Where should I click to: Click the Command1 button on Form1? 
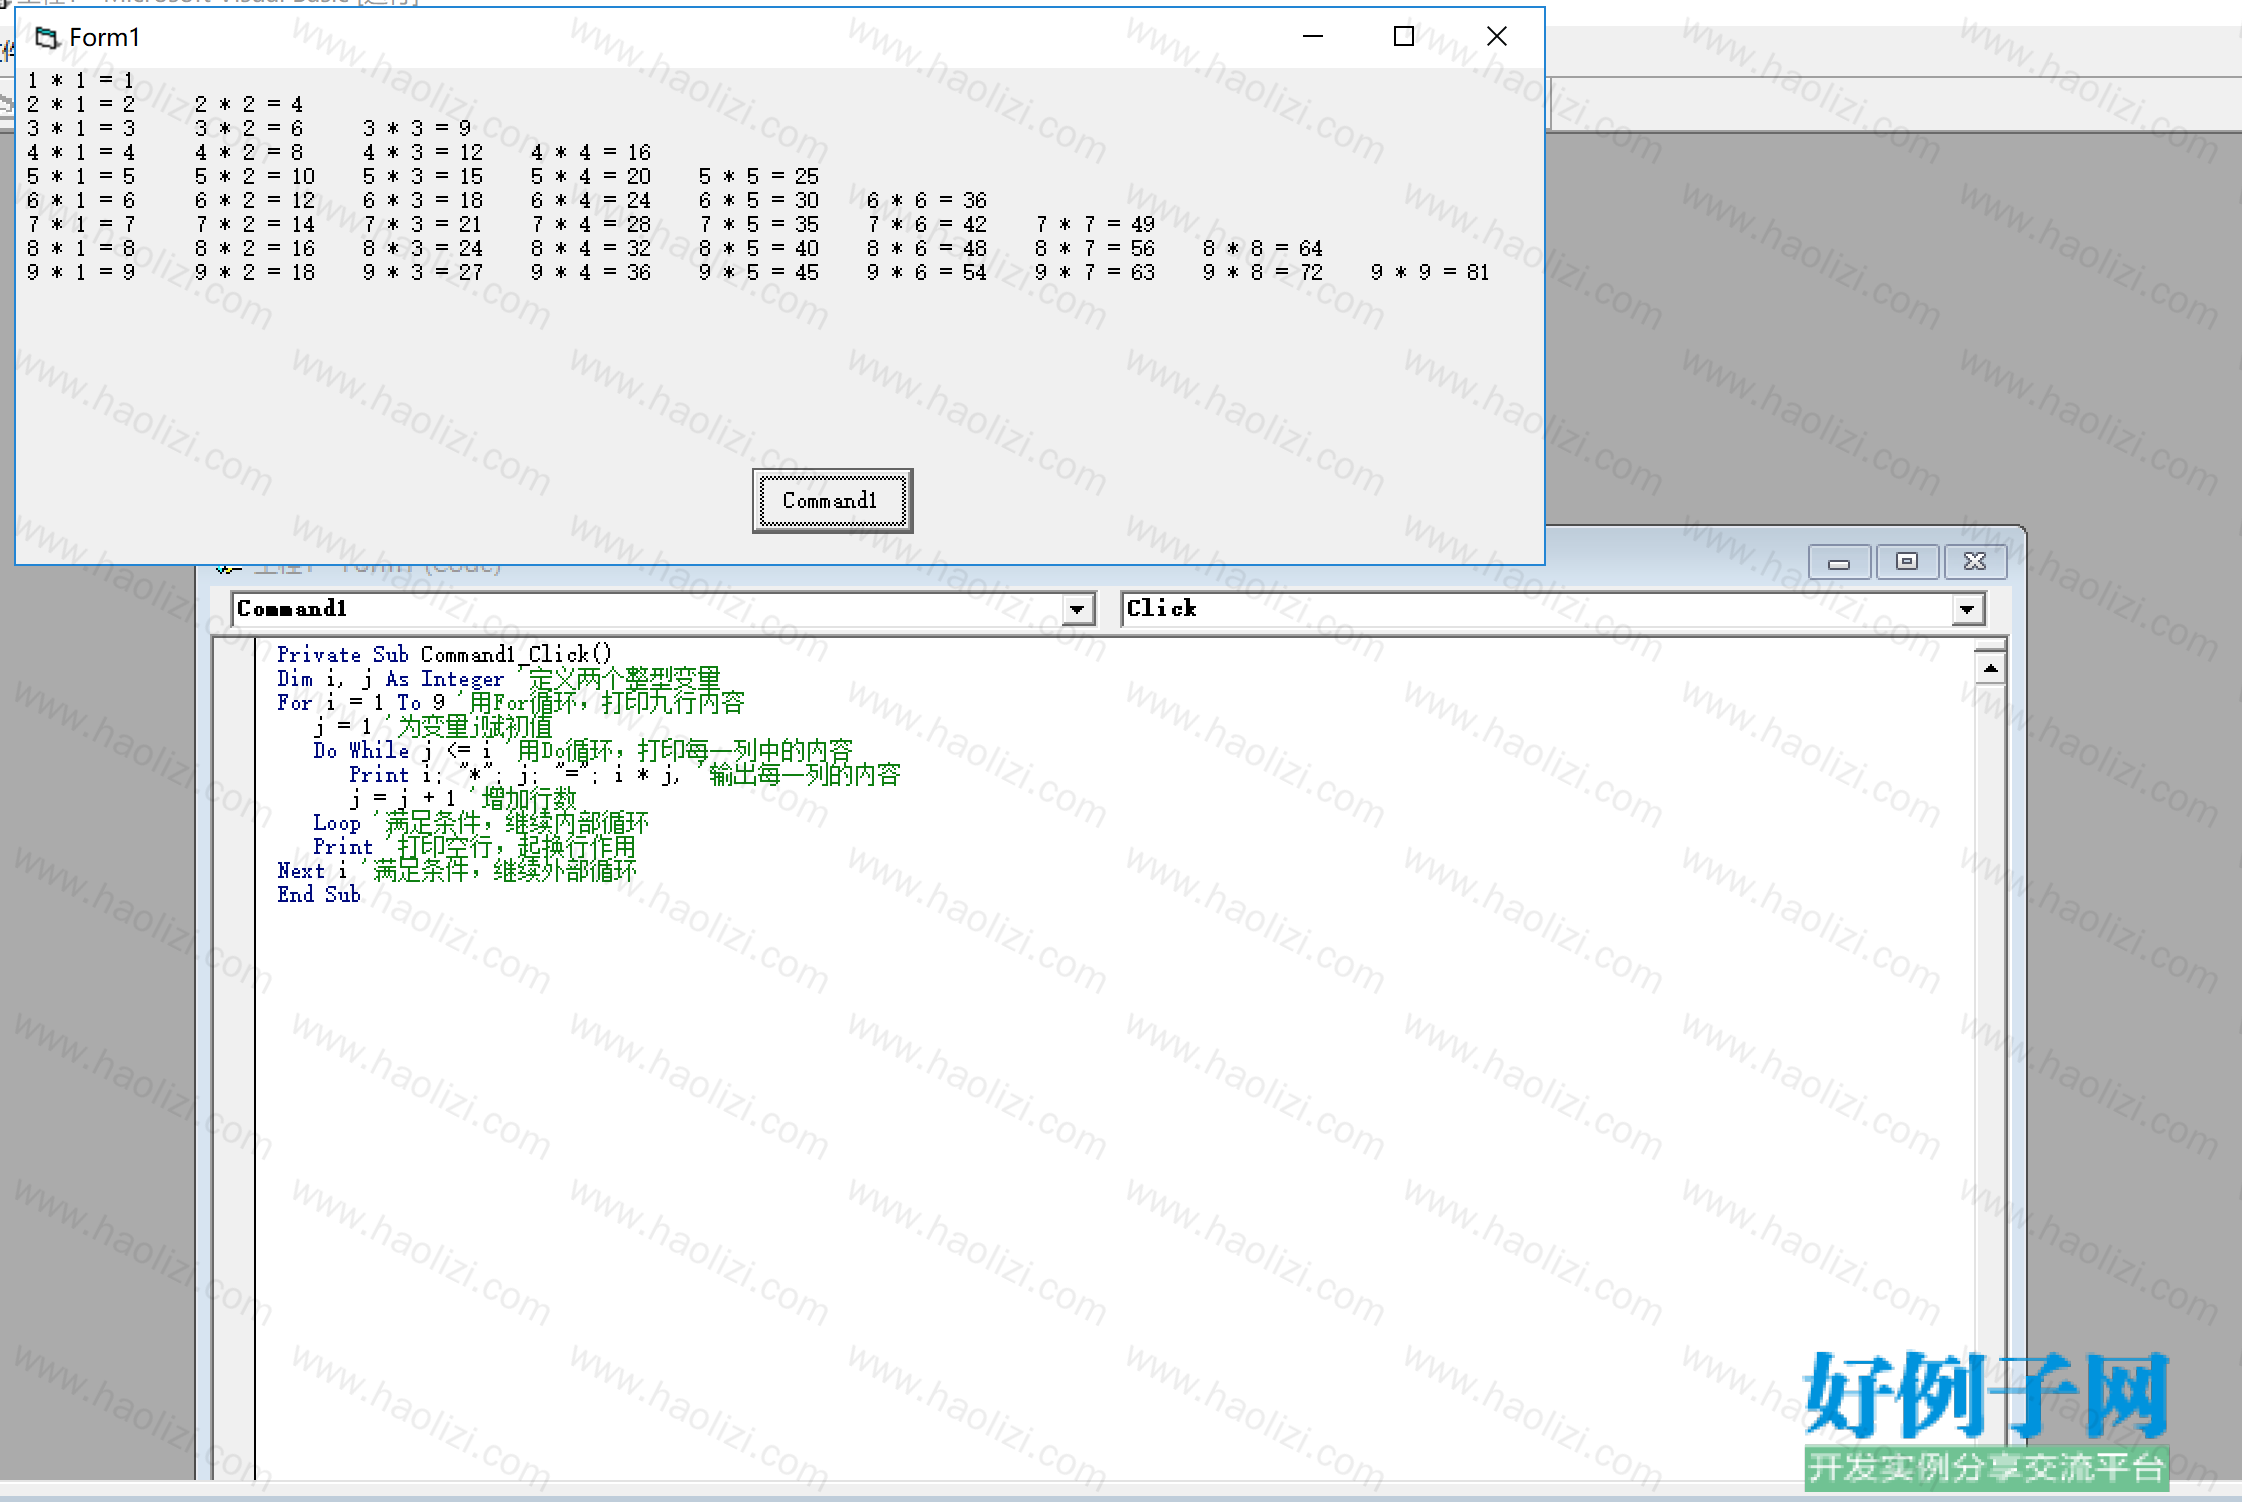pyautogui.click(x=832, y=500)
